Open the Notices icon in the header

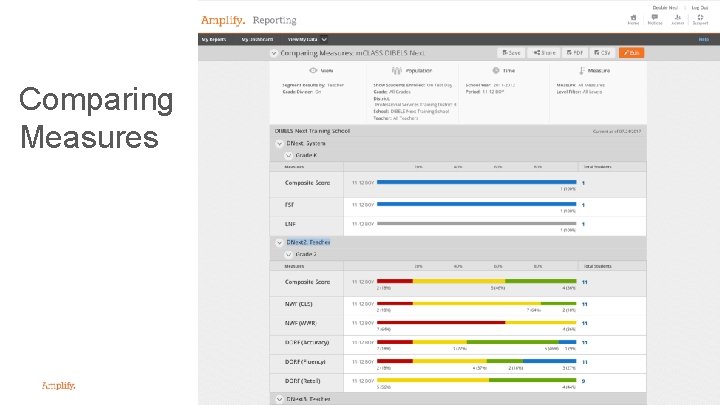[655, 19]
